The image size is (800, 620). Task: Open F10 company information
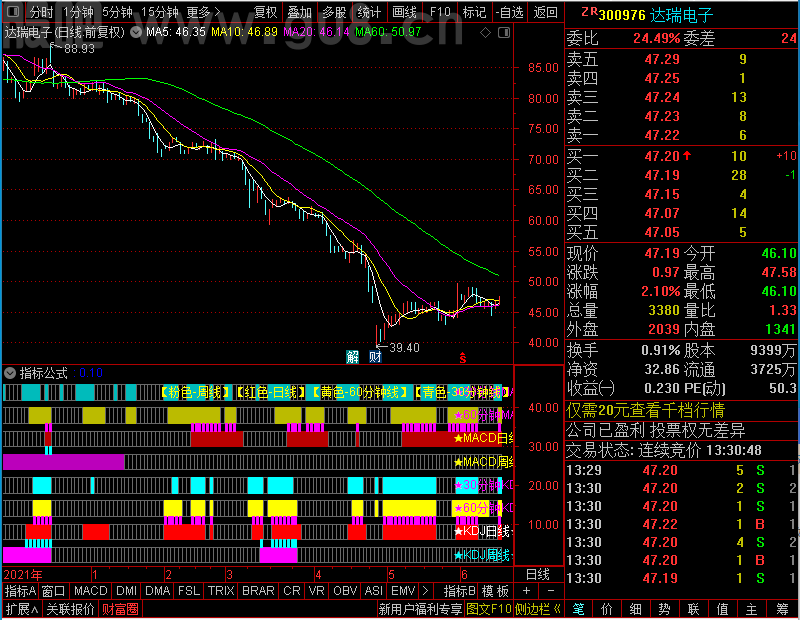pyautogui.click(x=440, y=12)
